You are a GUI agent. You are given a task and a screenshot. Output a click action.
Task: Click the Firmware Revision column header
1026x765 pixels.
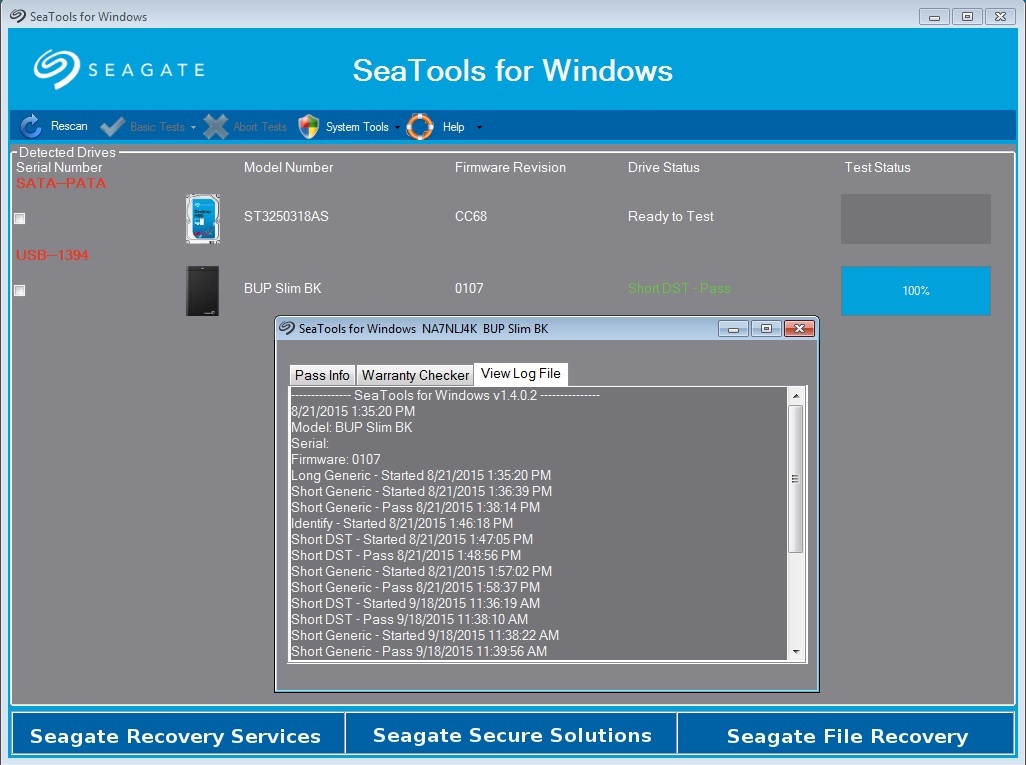pos(510,167)
